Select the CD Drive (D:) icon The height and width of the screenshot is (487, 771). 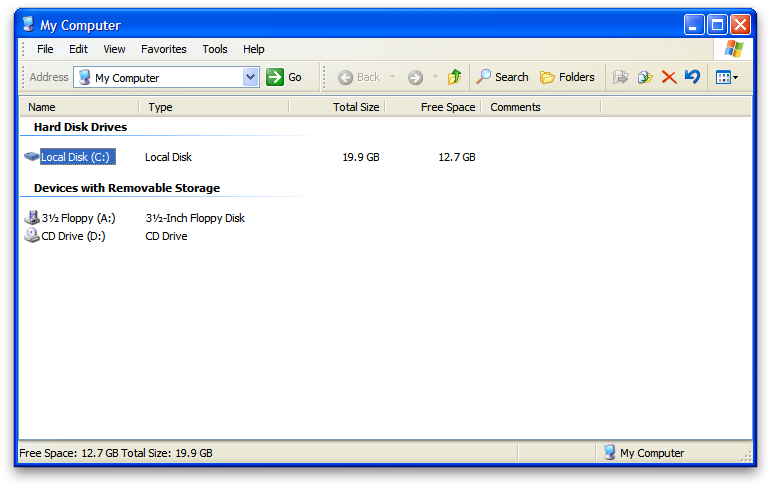(x=31, y=236)
